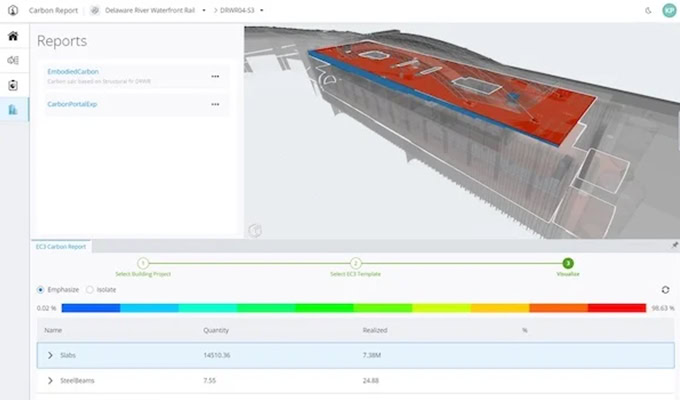Open options menu for CarbonPortalExp report

215,105
